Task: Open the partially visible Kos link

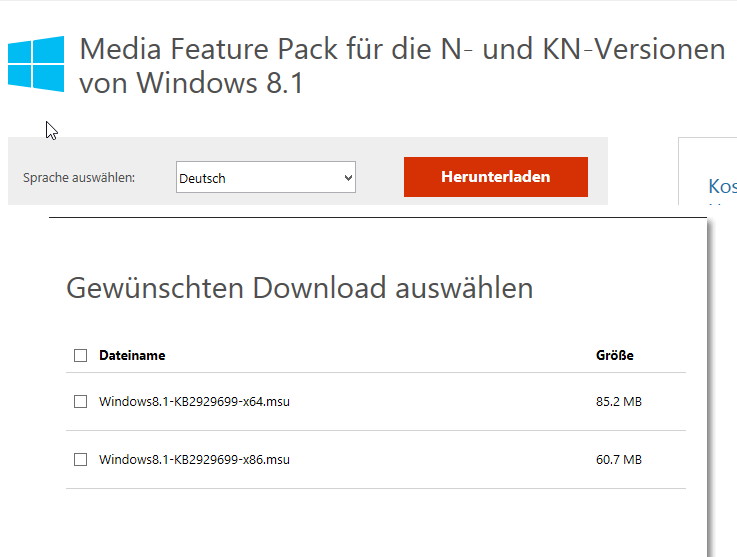Action: coord(722,186)
